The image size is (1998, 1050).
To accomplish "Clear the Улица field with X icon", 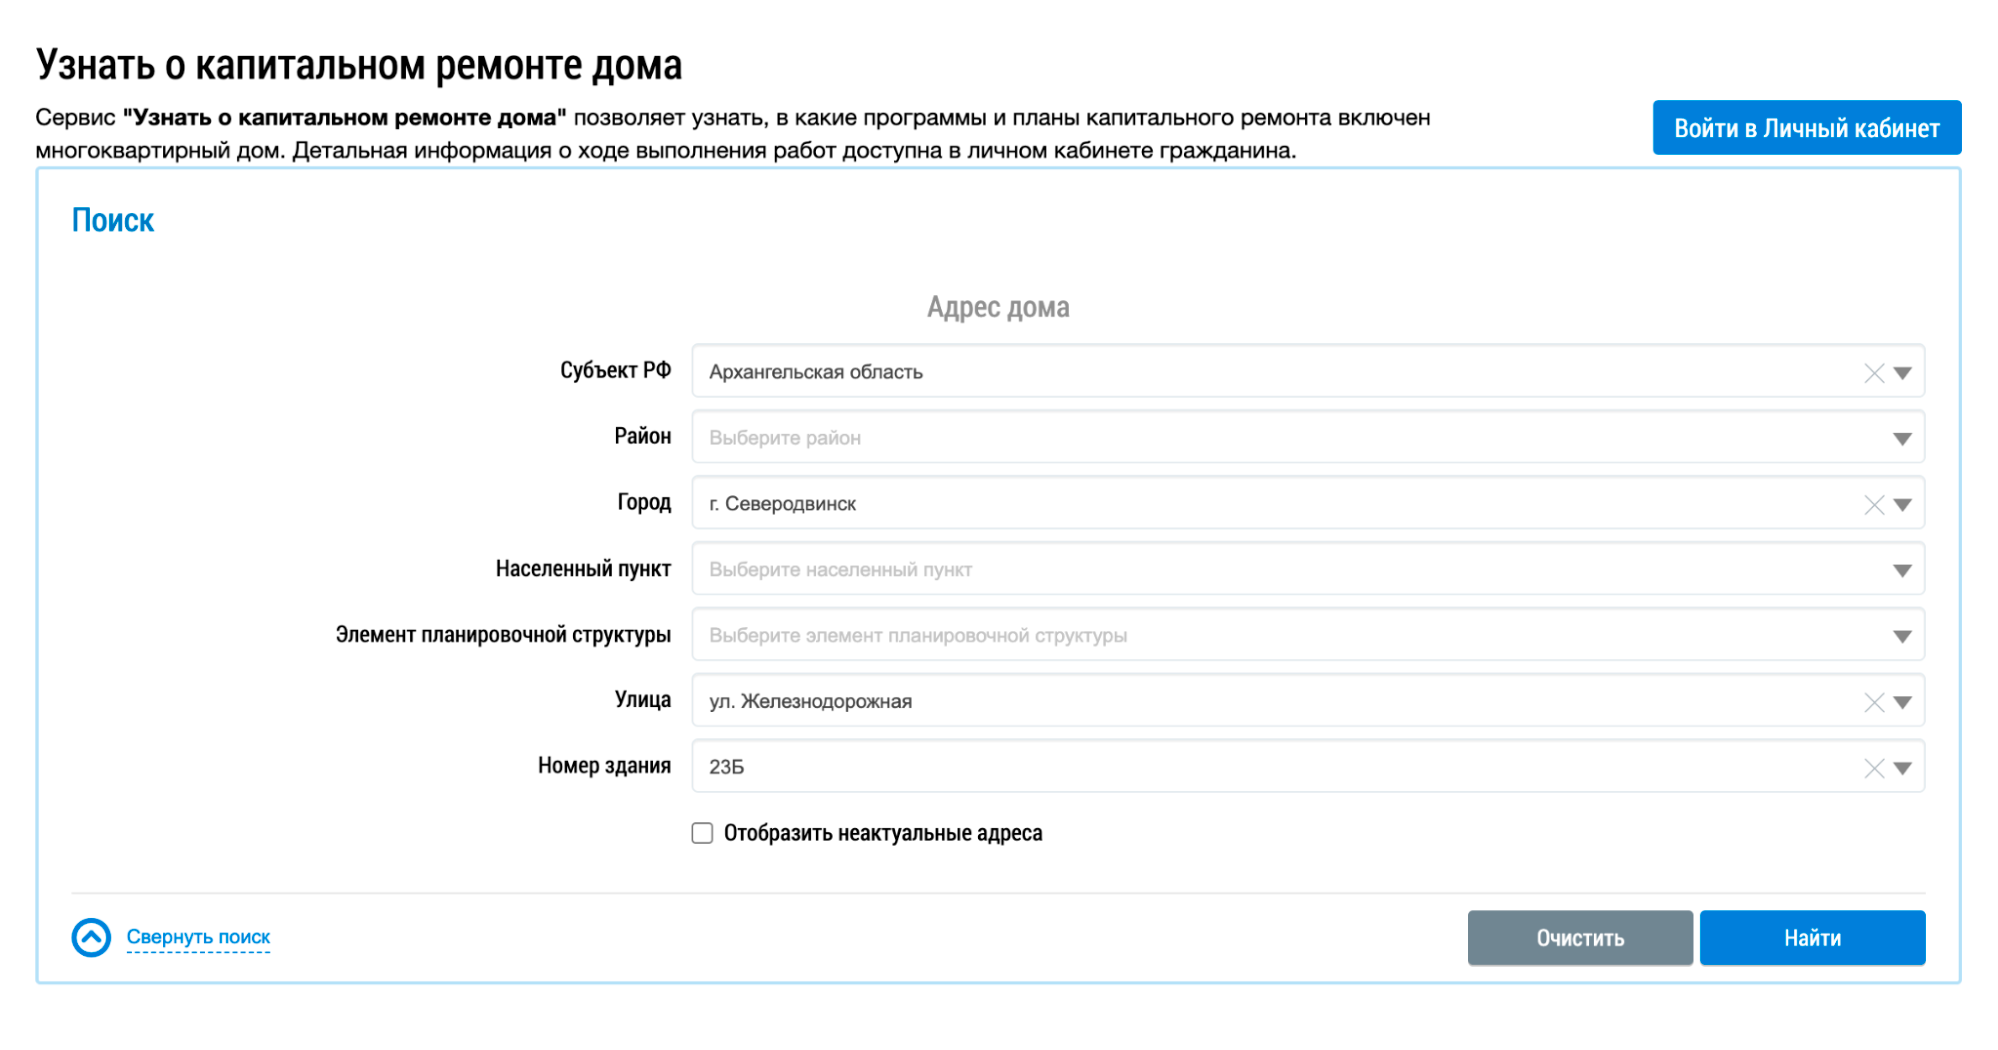I will 1873,703.
